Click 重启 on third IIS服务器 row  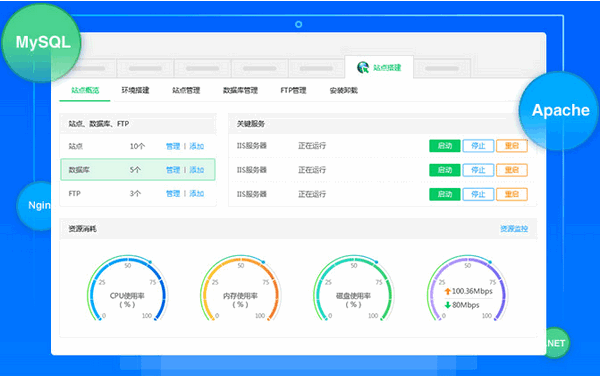click(x=512, y=194)
